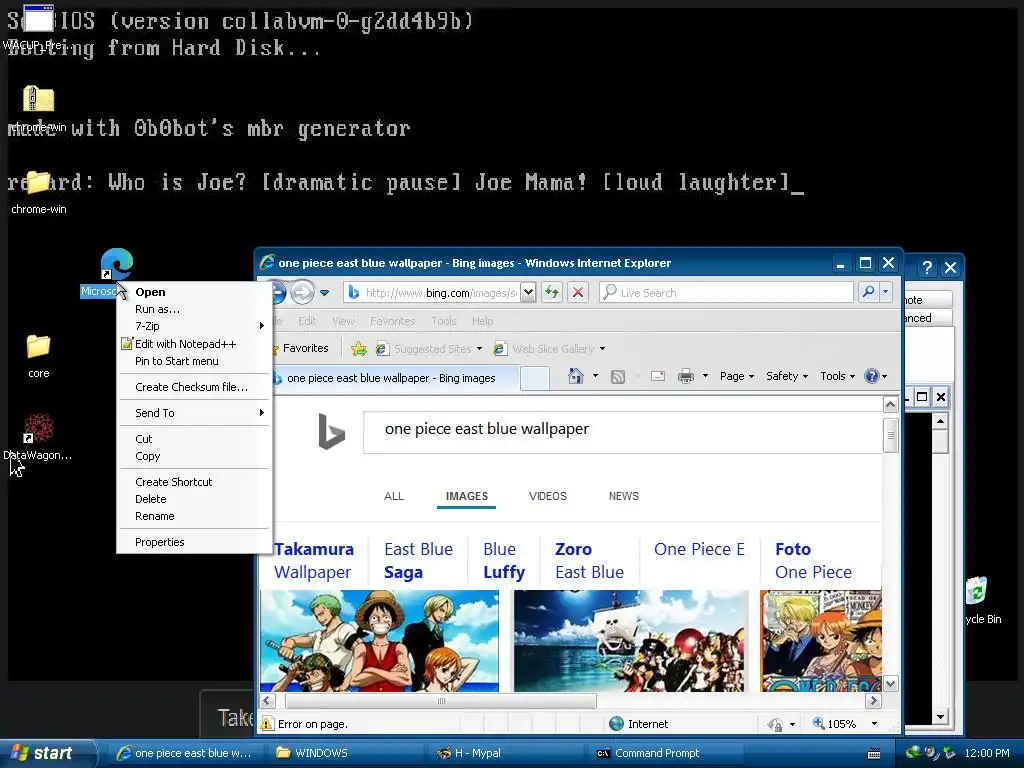Screen dimensions: 1024x768
Task: Select the chrome-win zip archive icon
Action: 39,99
